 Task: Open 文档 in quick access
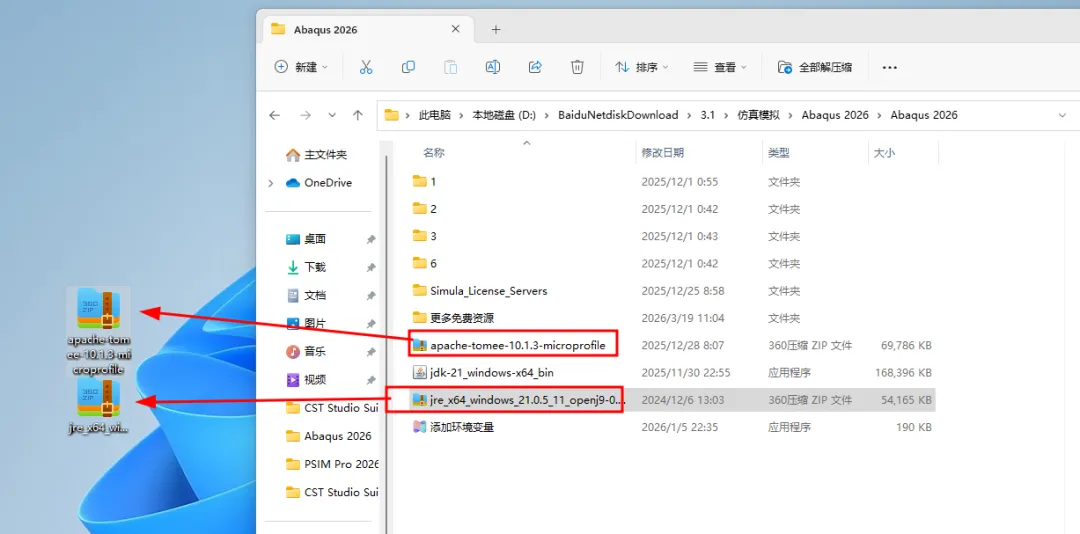pos(307,295)
